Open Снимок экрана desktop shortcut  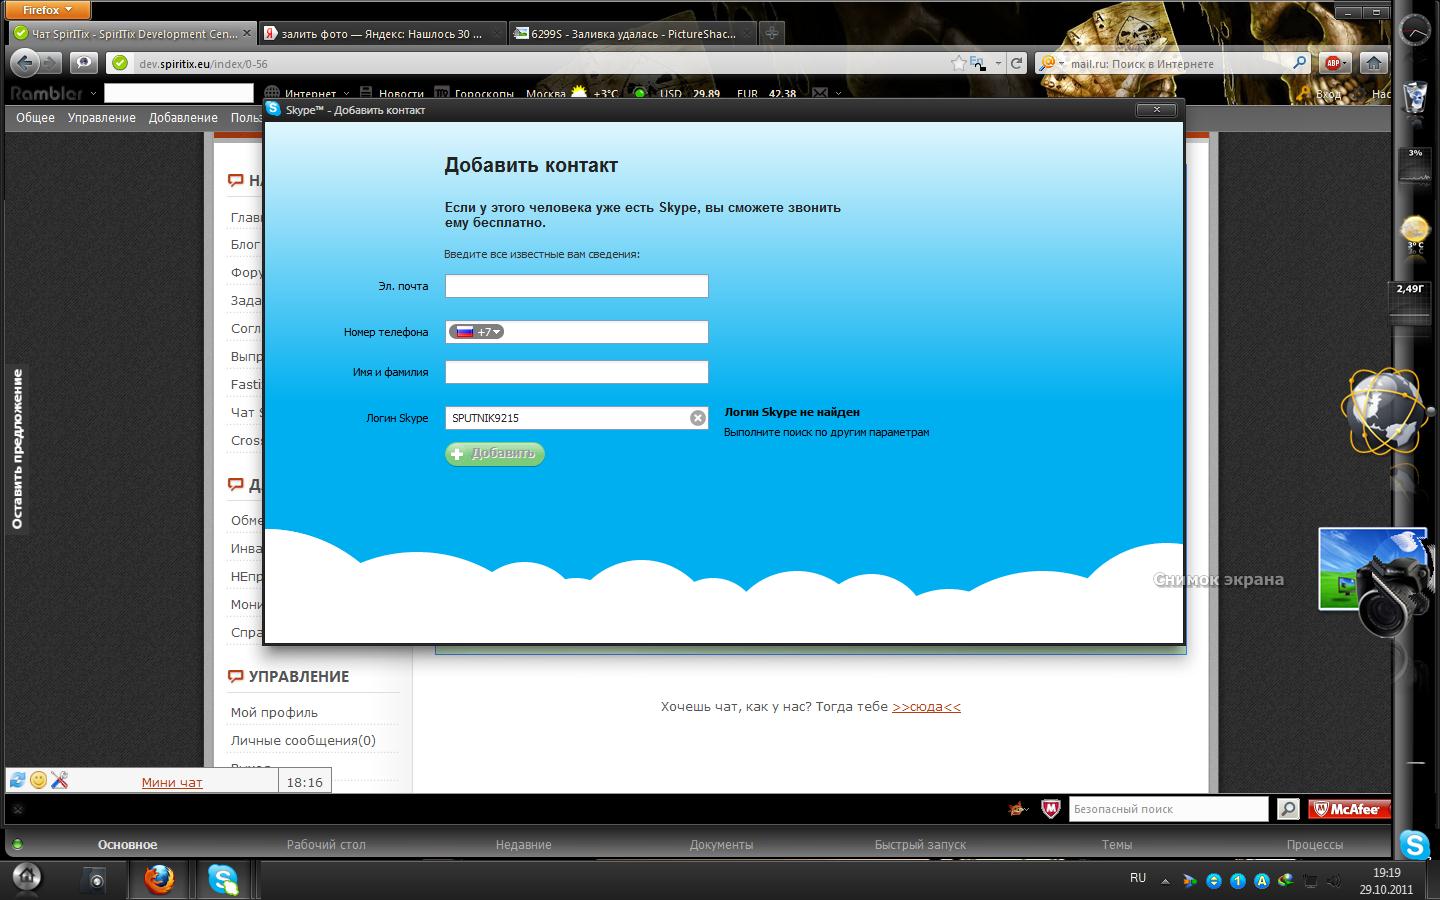coord(1372,580)
